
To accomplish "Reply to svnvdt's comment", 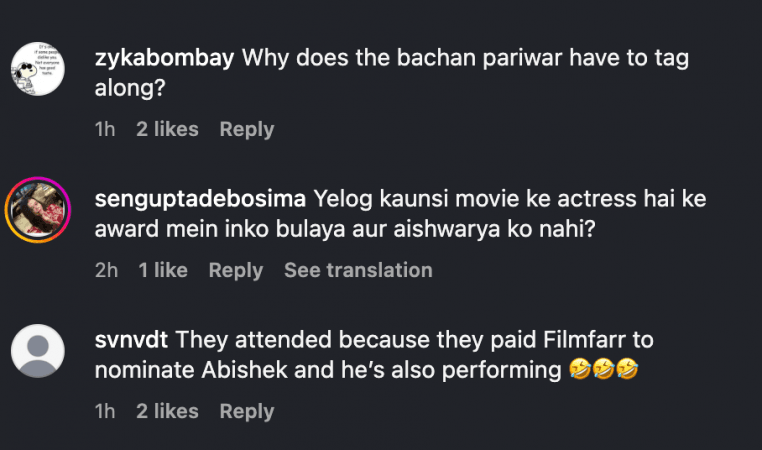I will coord(246,411).
